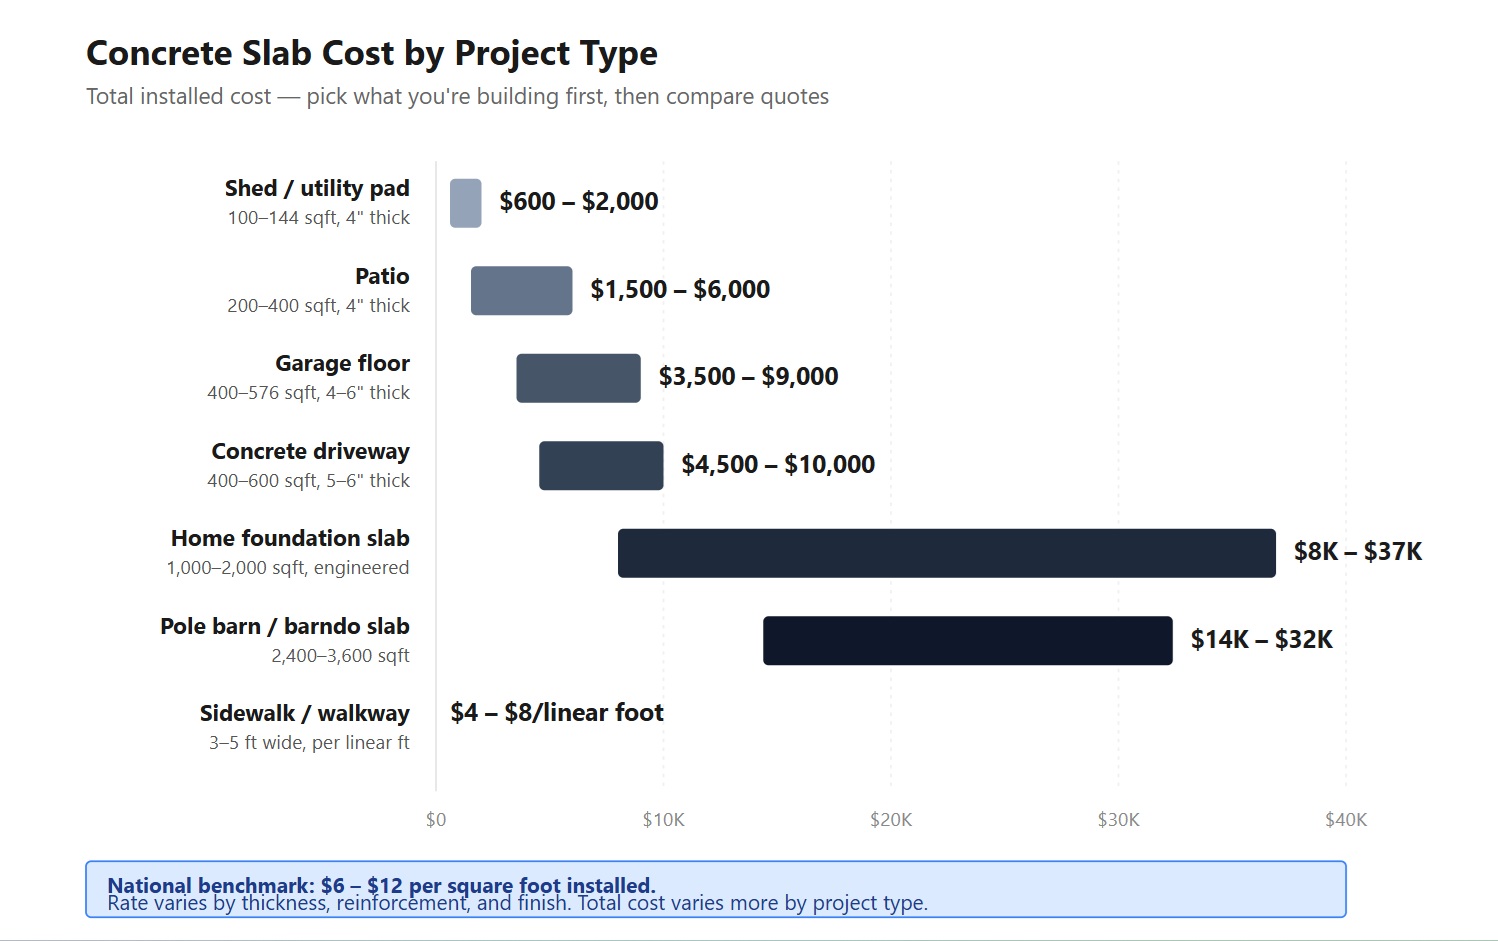Select the Garage floor bar

(578, 378)
